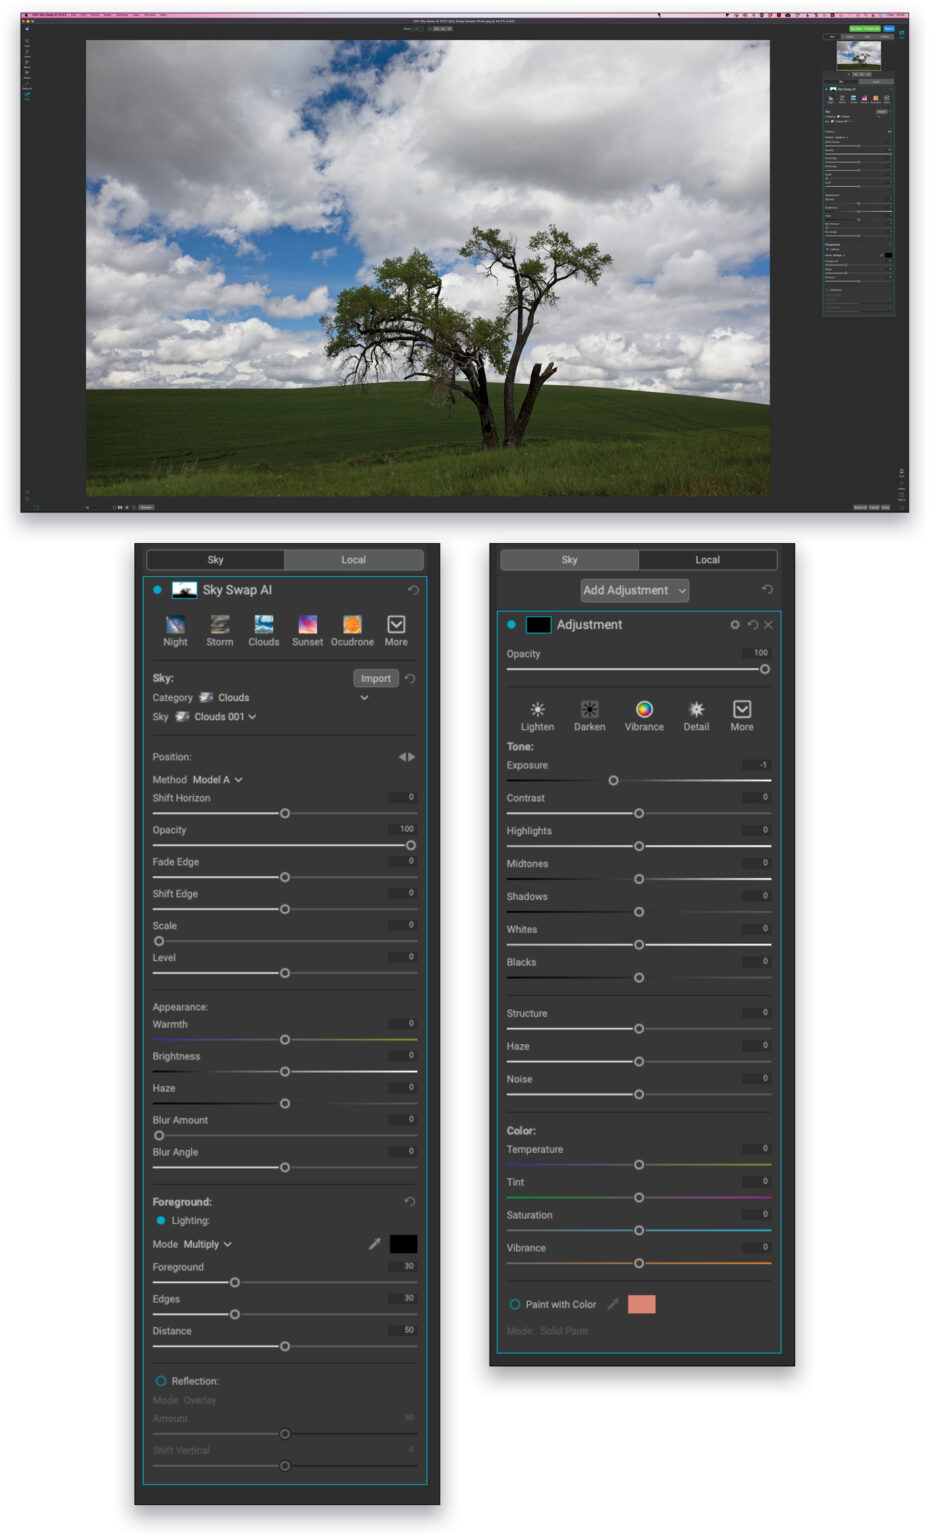The height and width of the screenshot is (1536, 930).
Task: Select the Storm sky category icon
Action: pyautogui.click(x=219, y=625)
